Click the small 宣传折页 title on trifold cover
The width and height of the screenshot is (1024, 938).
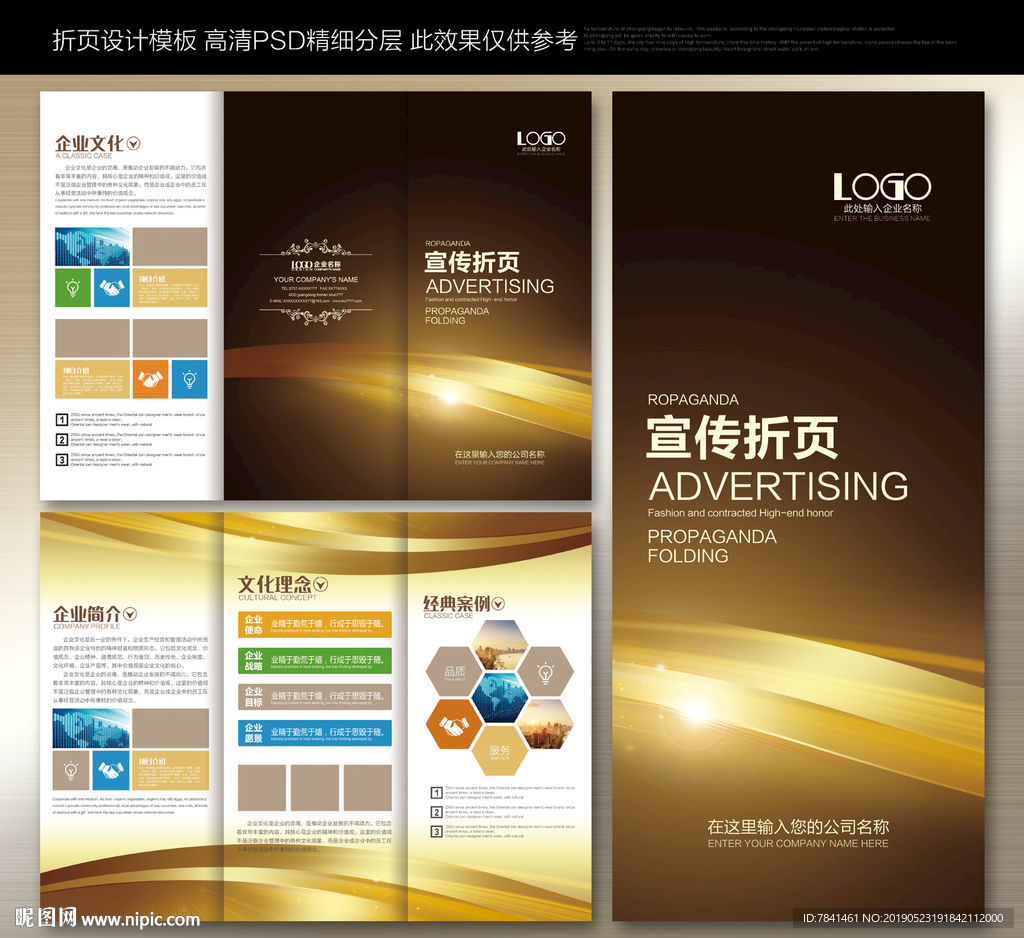click(472, 263)
